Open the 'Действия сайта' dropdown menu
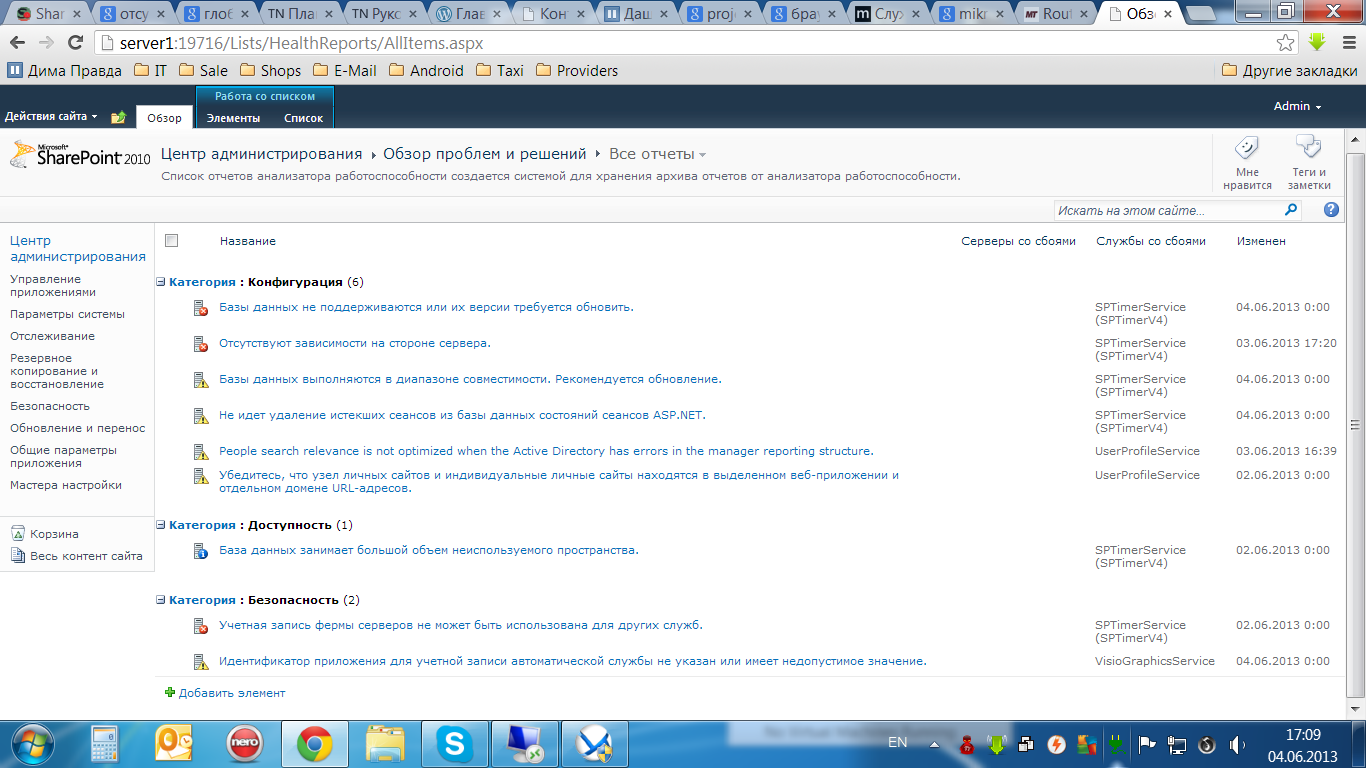 point(51,117)
